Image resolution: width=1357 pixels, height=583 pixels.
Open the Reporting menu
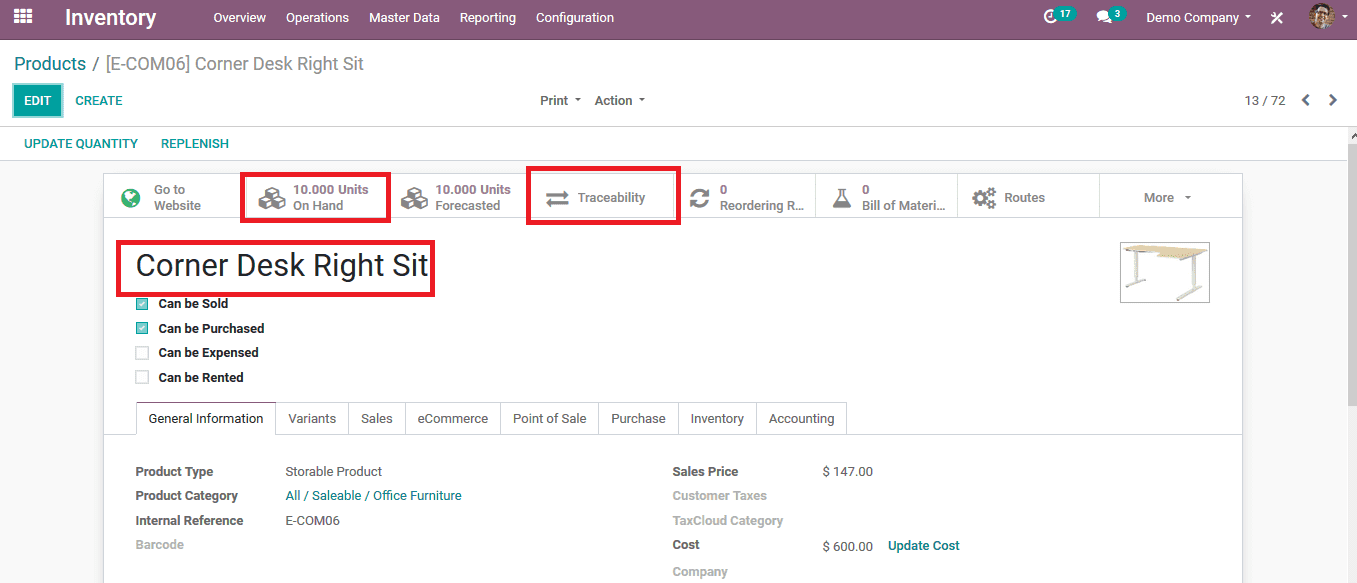[x=488, y=18]
